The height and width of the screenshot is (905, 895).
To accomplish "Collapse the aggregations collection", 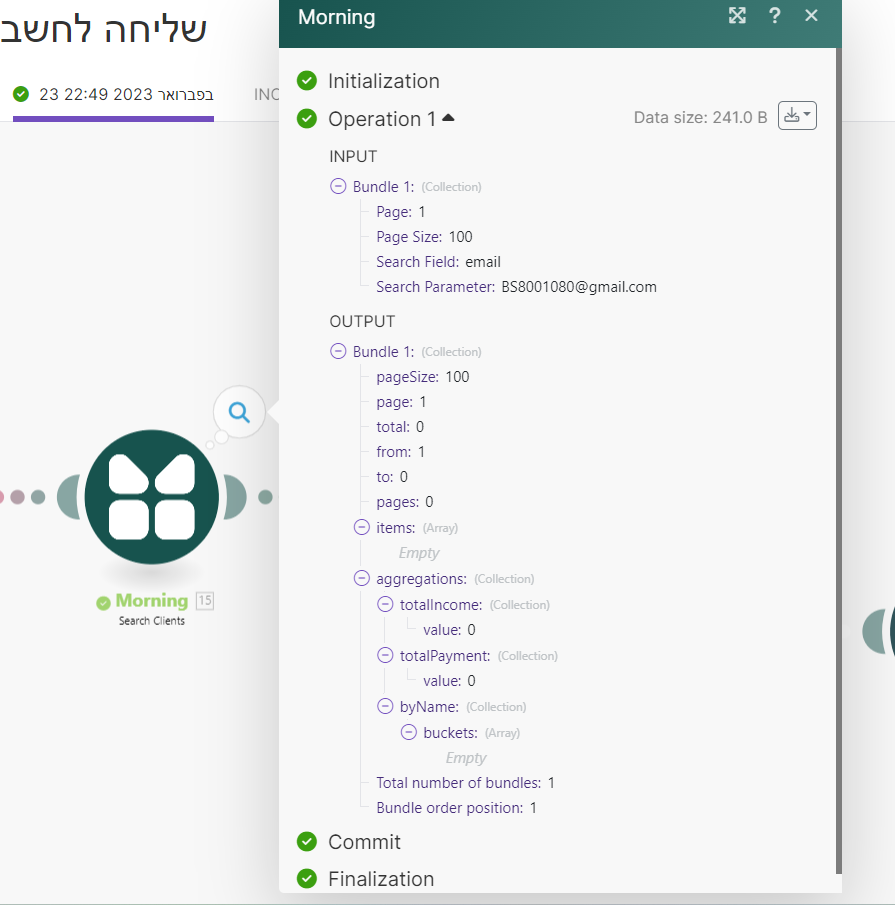I will click(362, 578).
